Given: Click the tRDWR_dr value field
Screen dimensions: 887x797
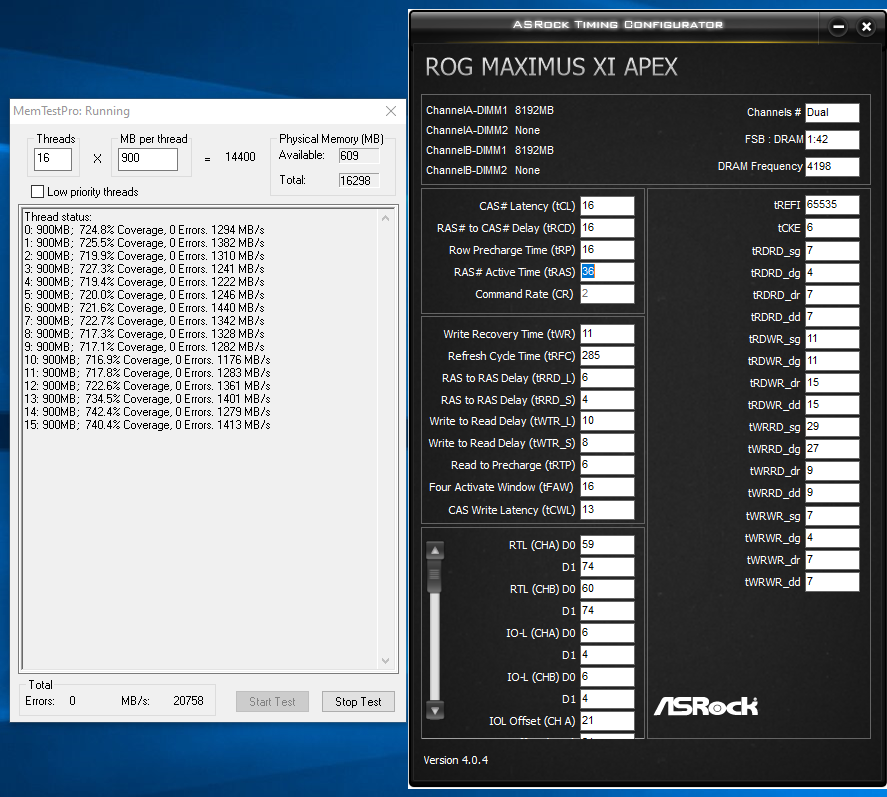Looking at the screenshot, I should [x=832, y=383].
